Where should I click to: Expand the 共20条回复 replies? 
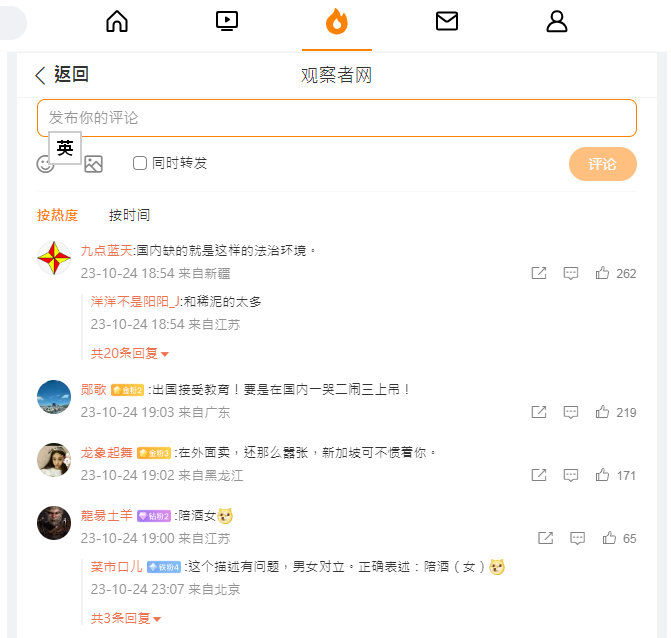tap(130, 353)
